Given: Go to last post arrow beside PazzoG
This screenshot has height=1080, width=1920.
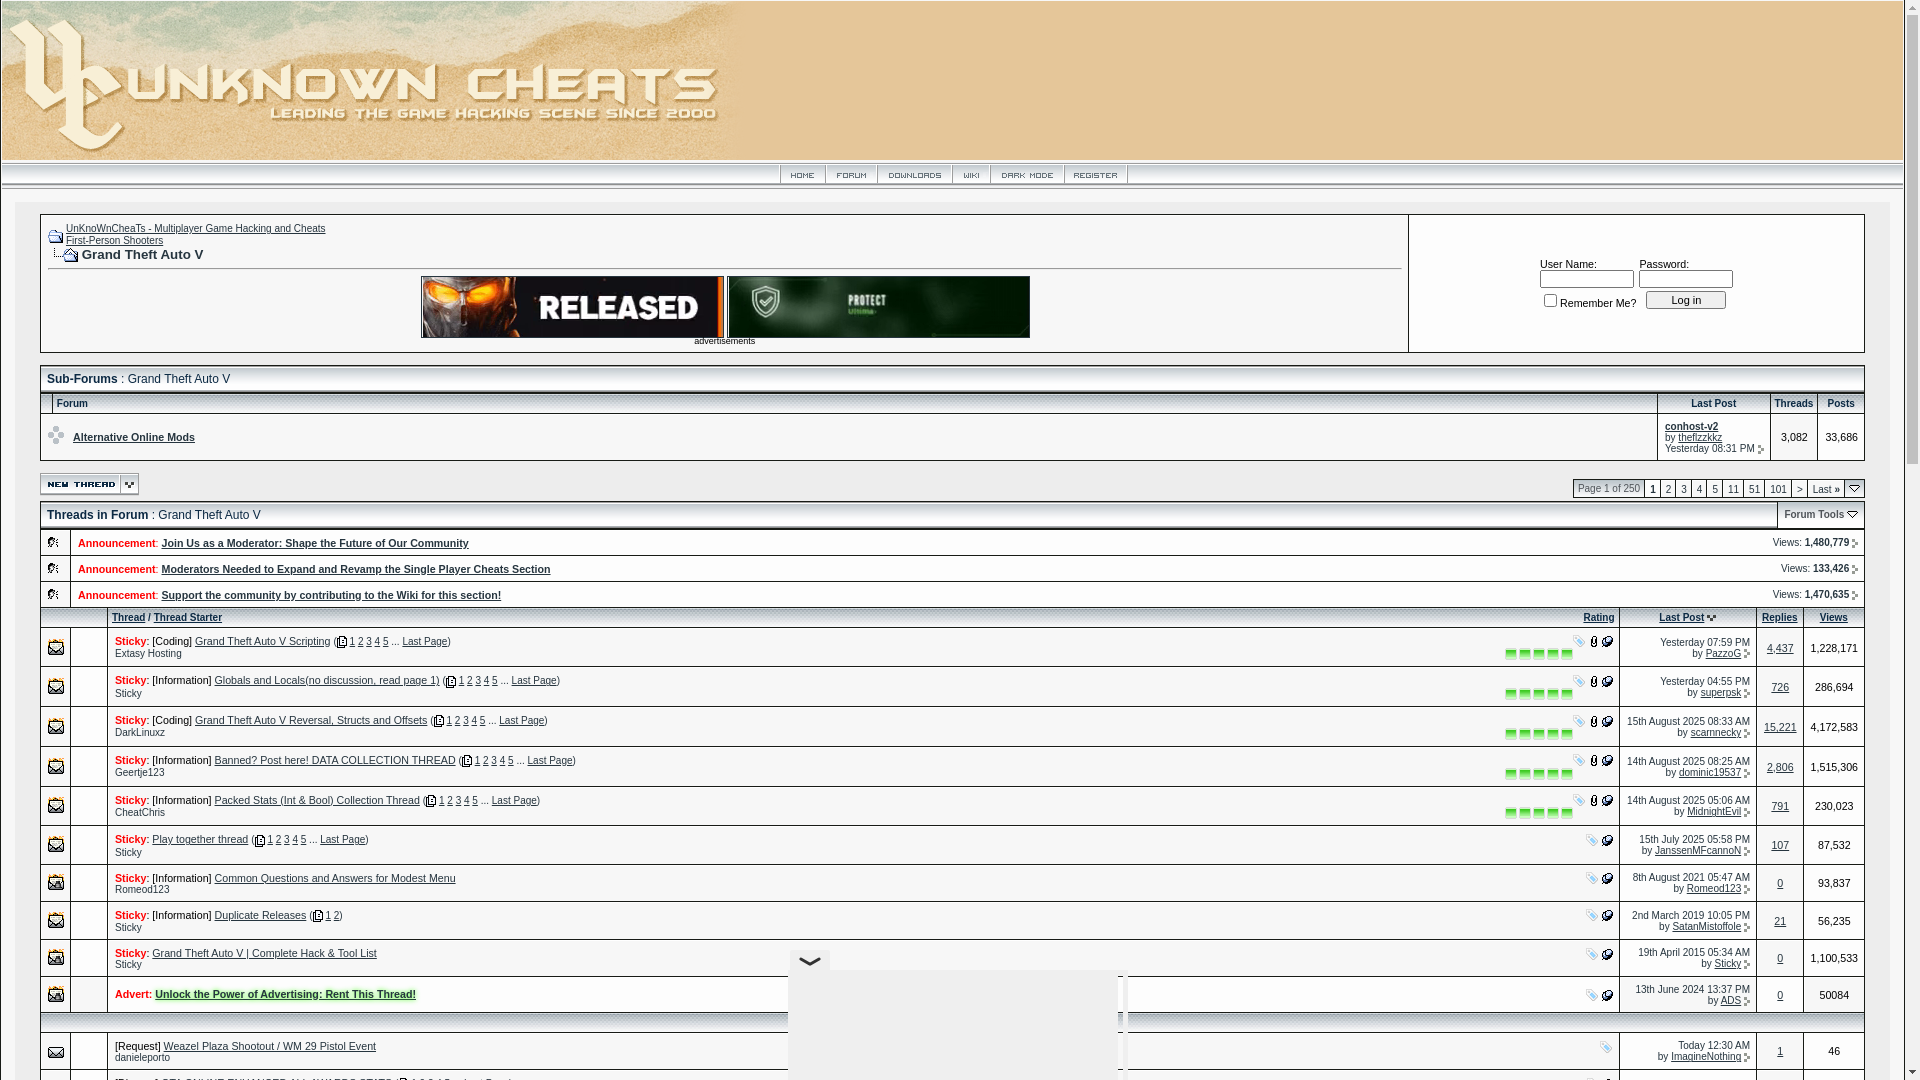Looking at the screenshot, I should pos(1747,654).
